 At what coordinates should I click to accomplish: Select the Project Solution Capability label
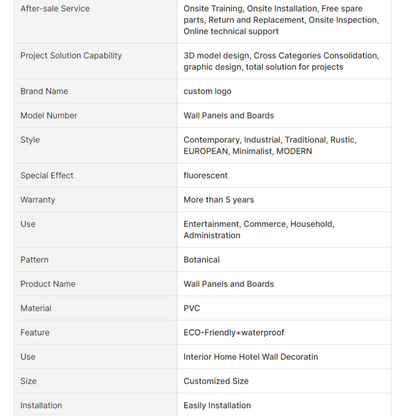coord(71,56)
